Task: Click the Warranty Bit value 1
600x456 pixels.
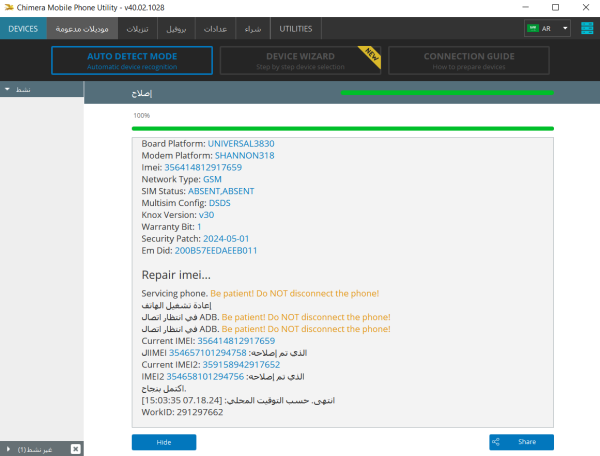Action: click(x=199, y=227)
